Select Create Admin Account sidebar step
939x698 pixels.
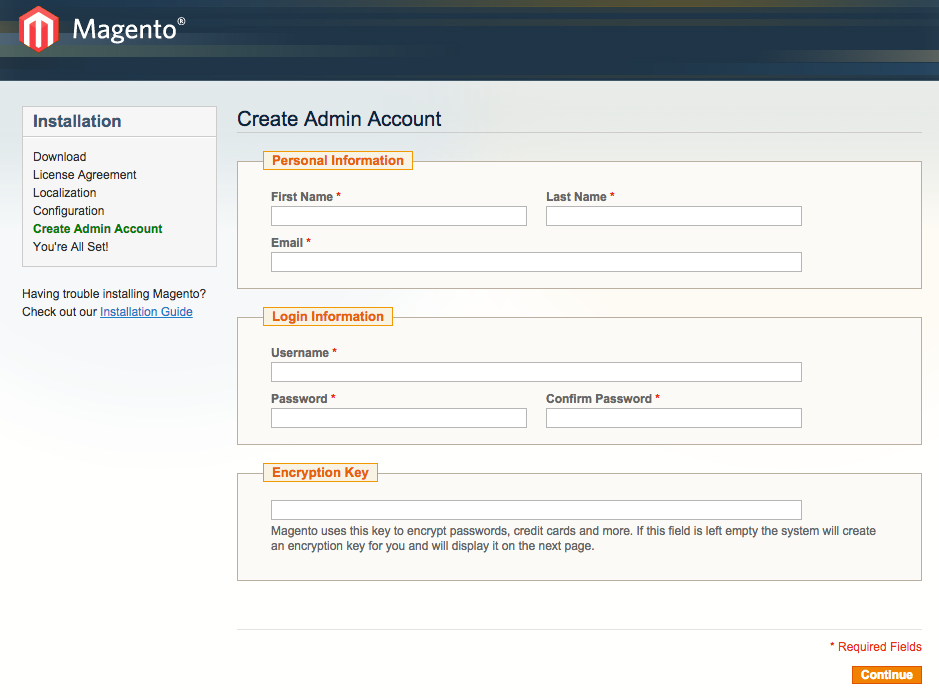point(98,229)
